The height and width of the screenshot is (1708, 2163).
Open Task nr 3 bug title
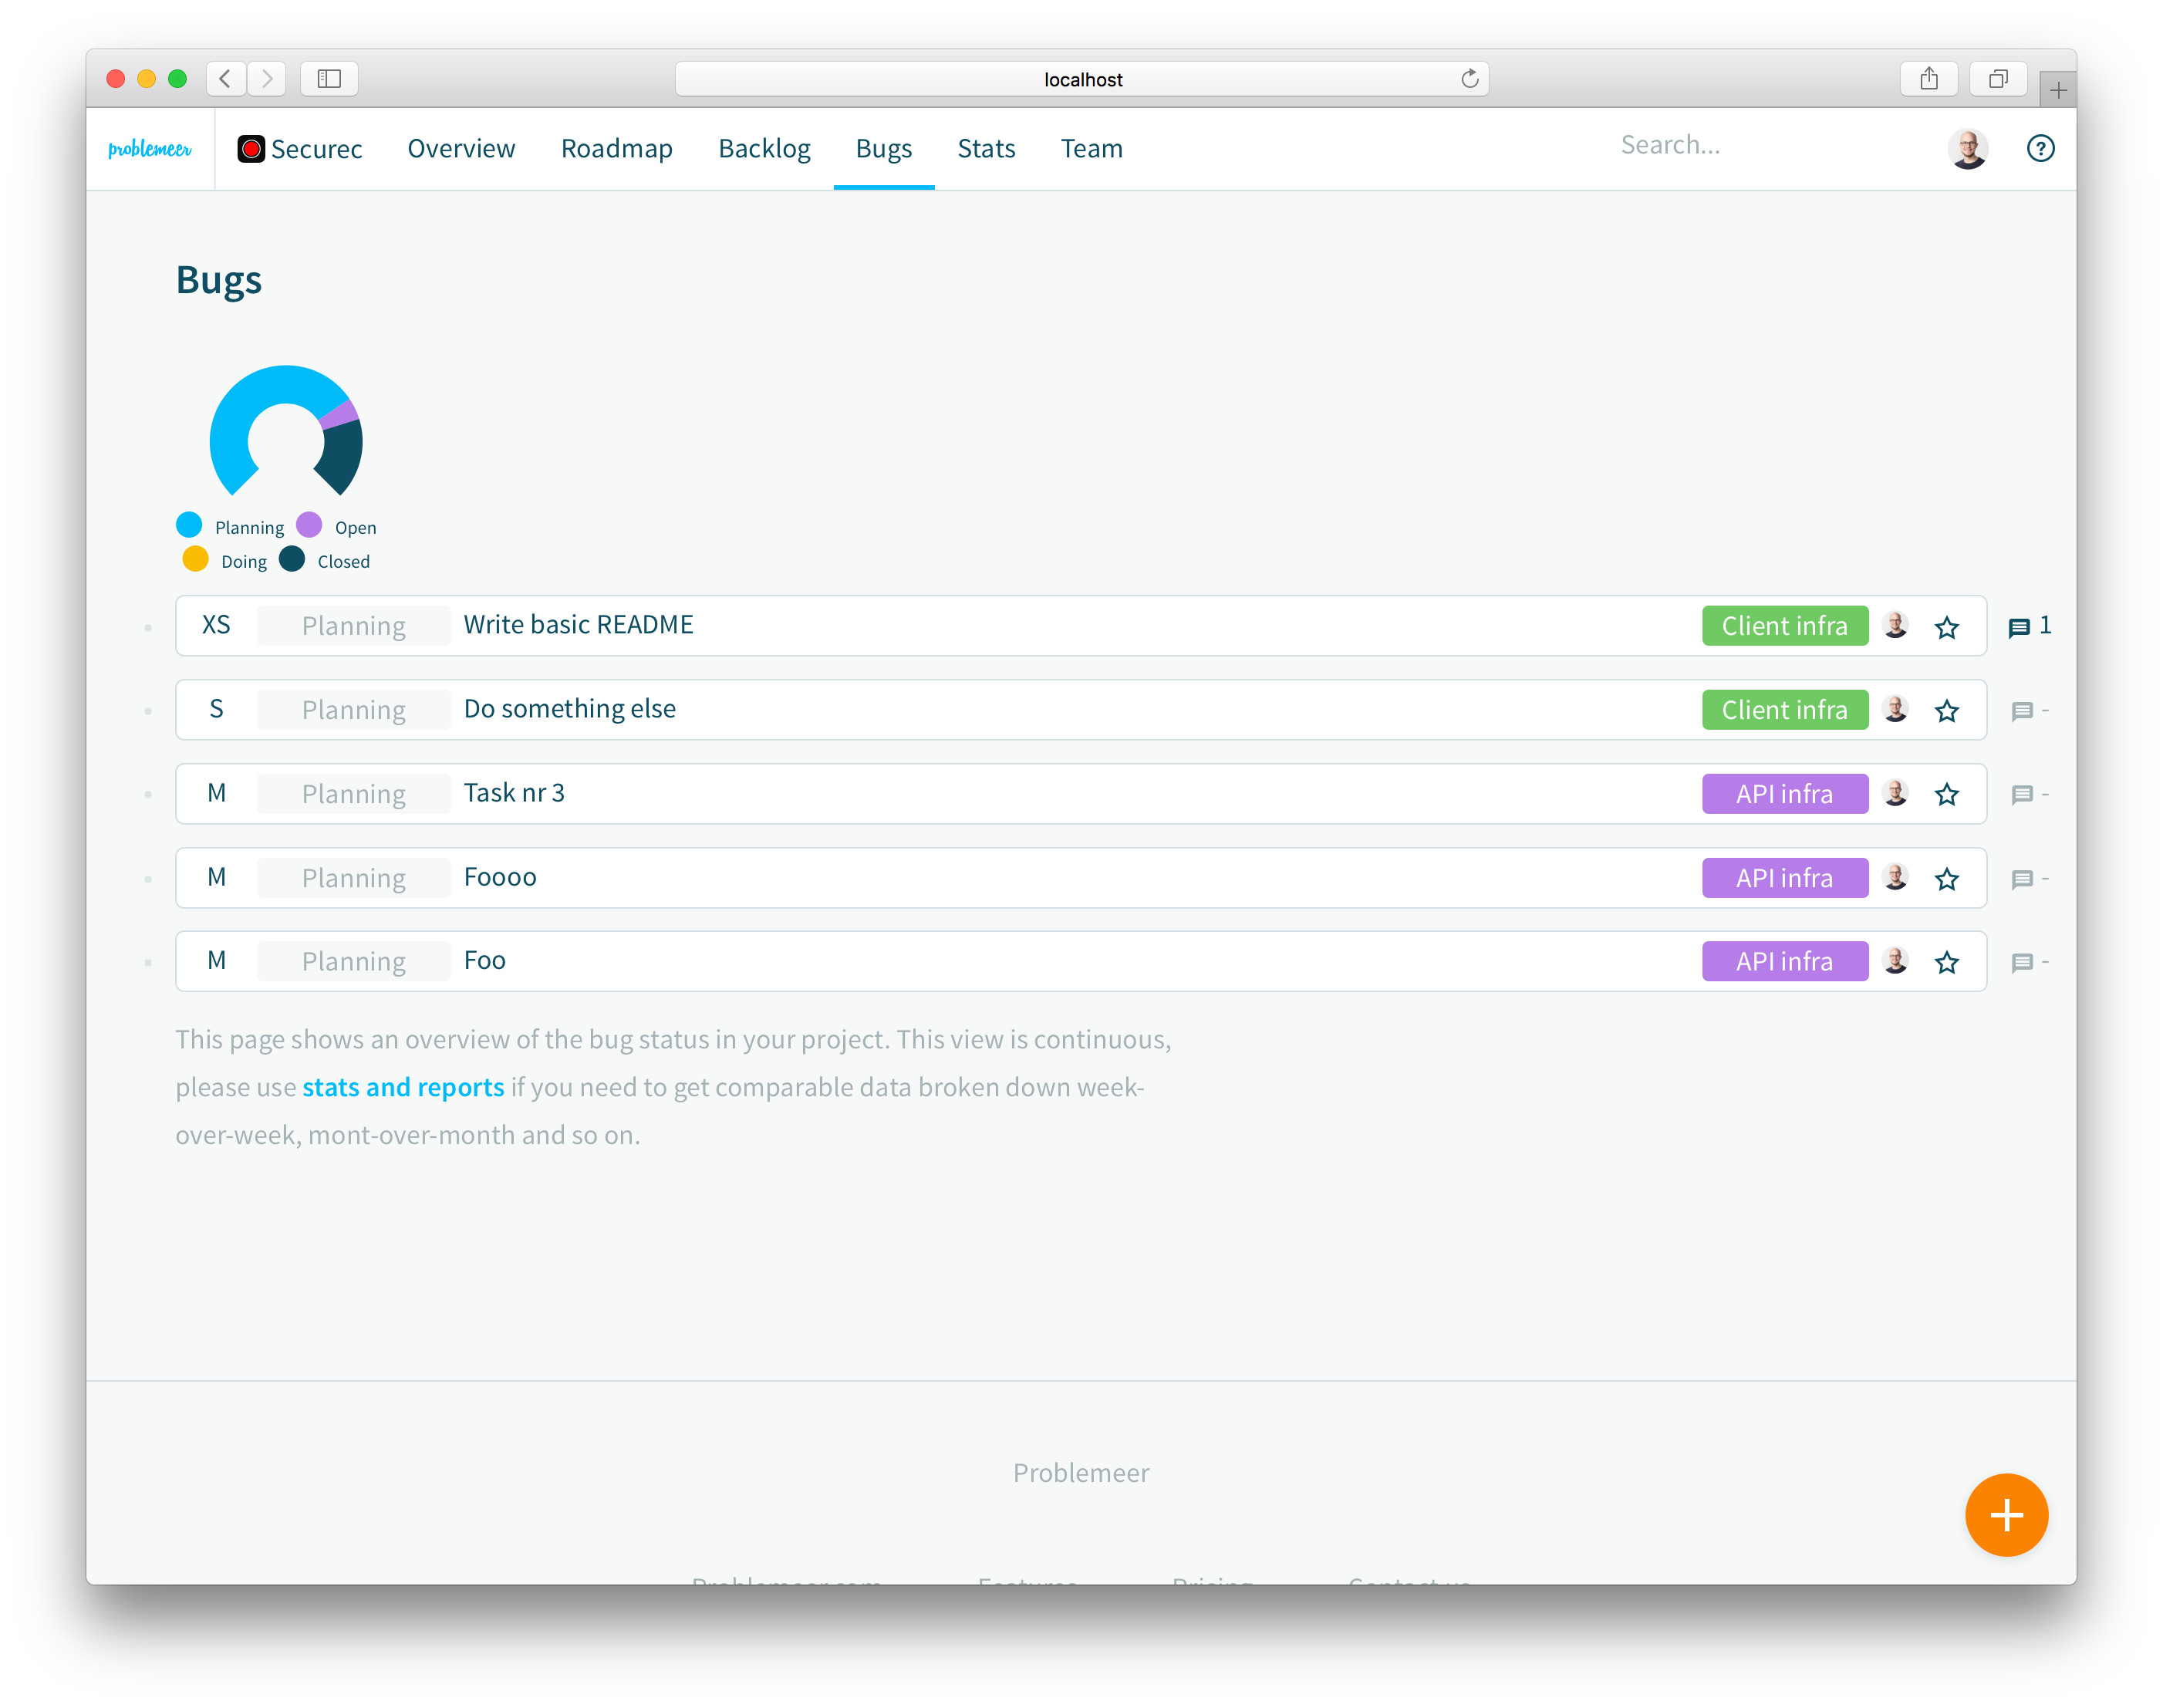(x=514, y=793)
